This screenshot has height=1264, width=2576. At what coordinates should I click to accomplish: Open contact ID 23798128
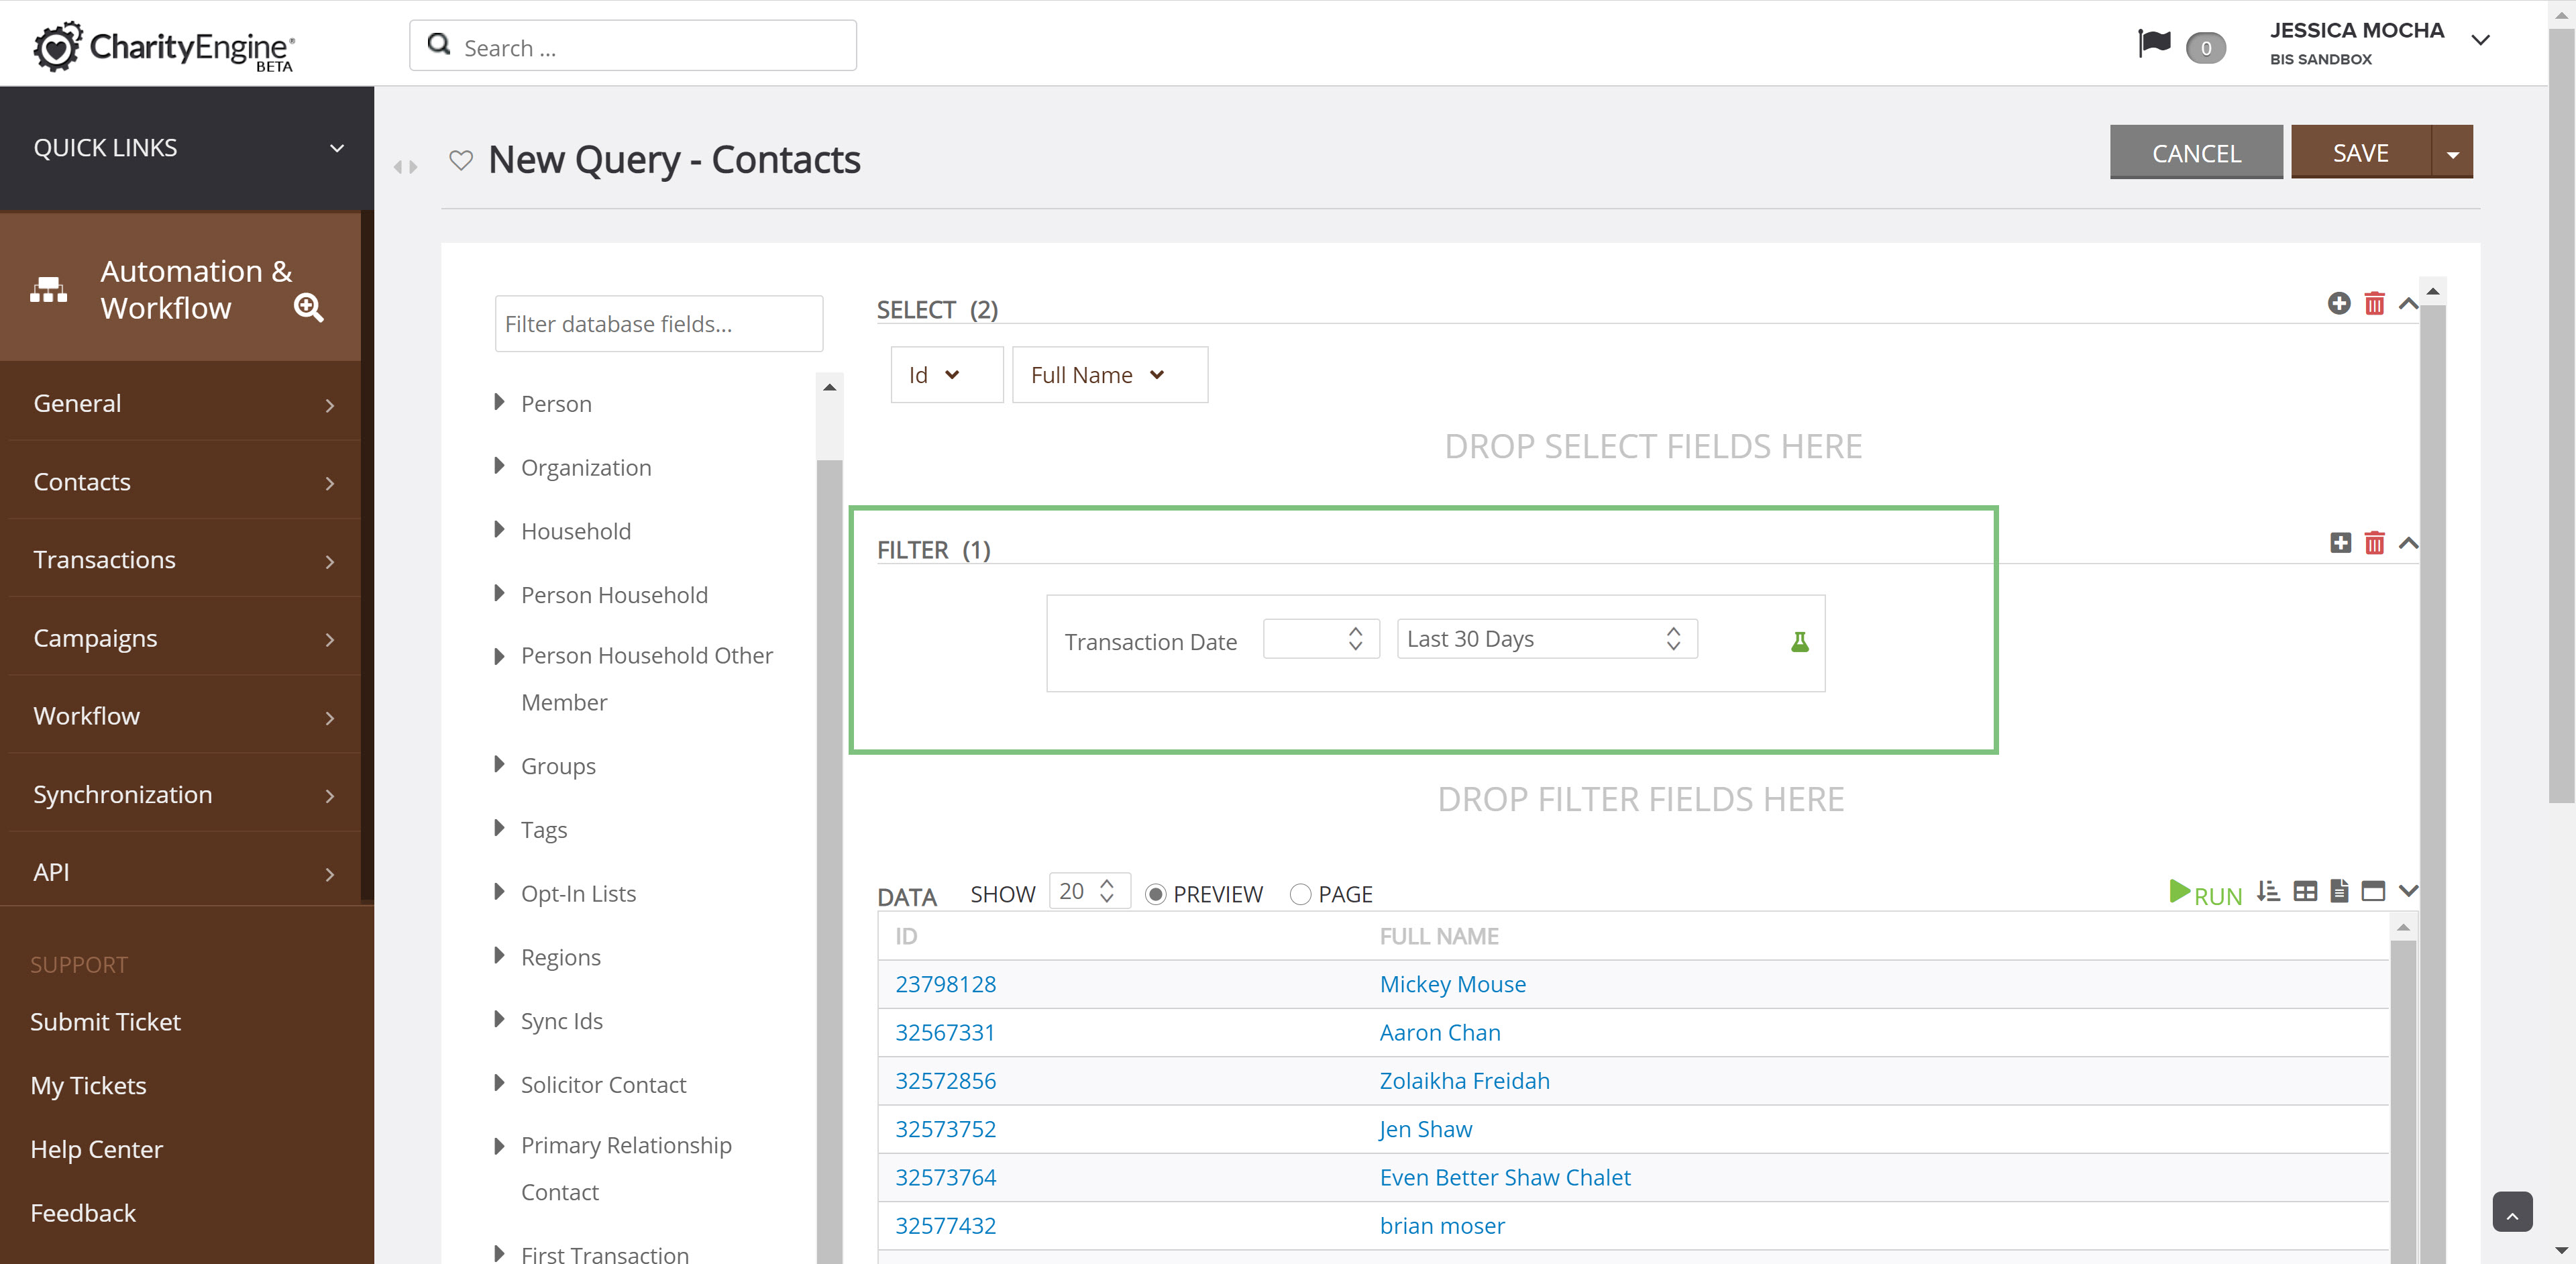coord(945,984)
